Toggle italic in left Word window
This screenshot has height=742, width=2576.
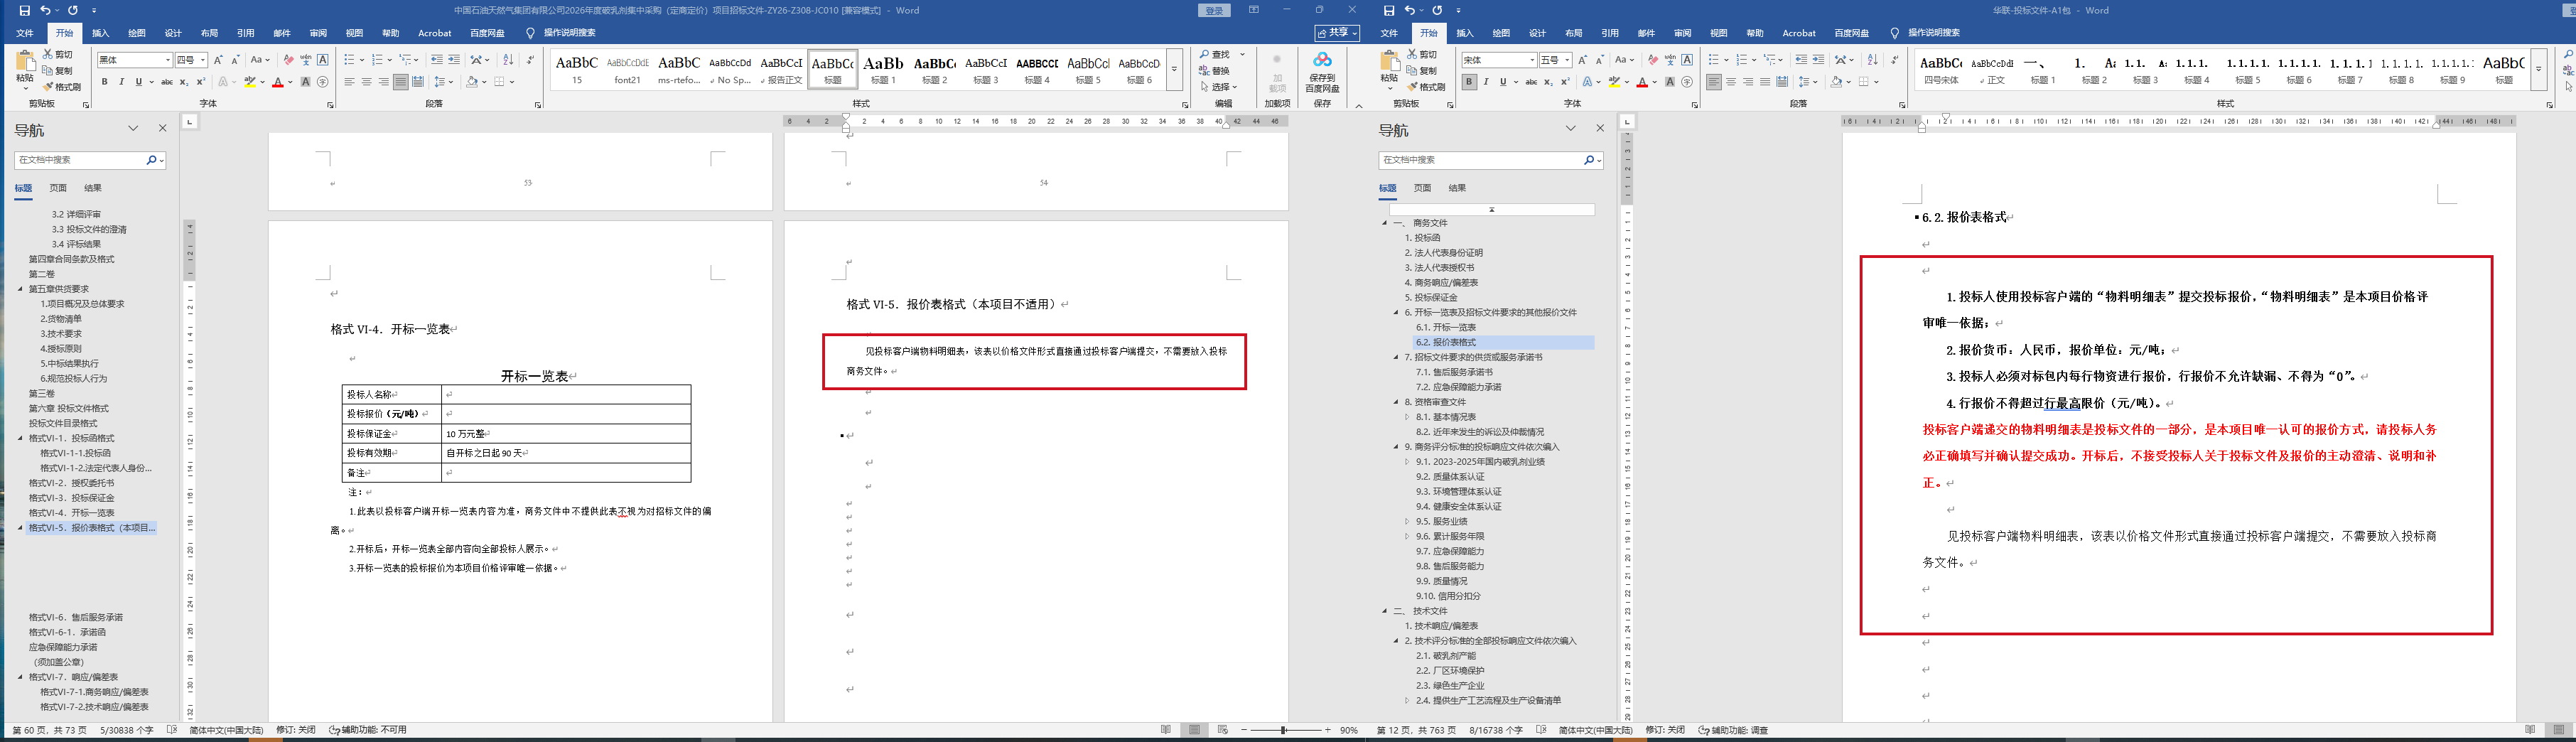pos(121,82)
